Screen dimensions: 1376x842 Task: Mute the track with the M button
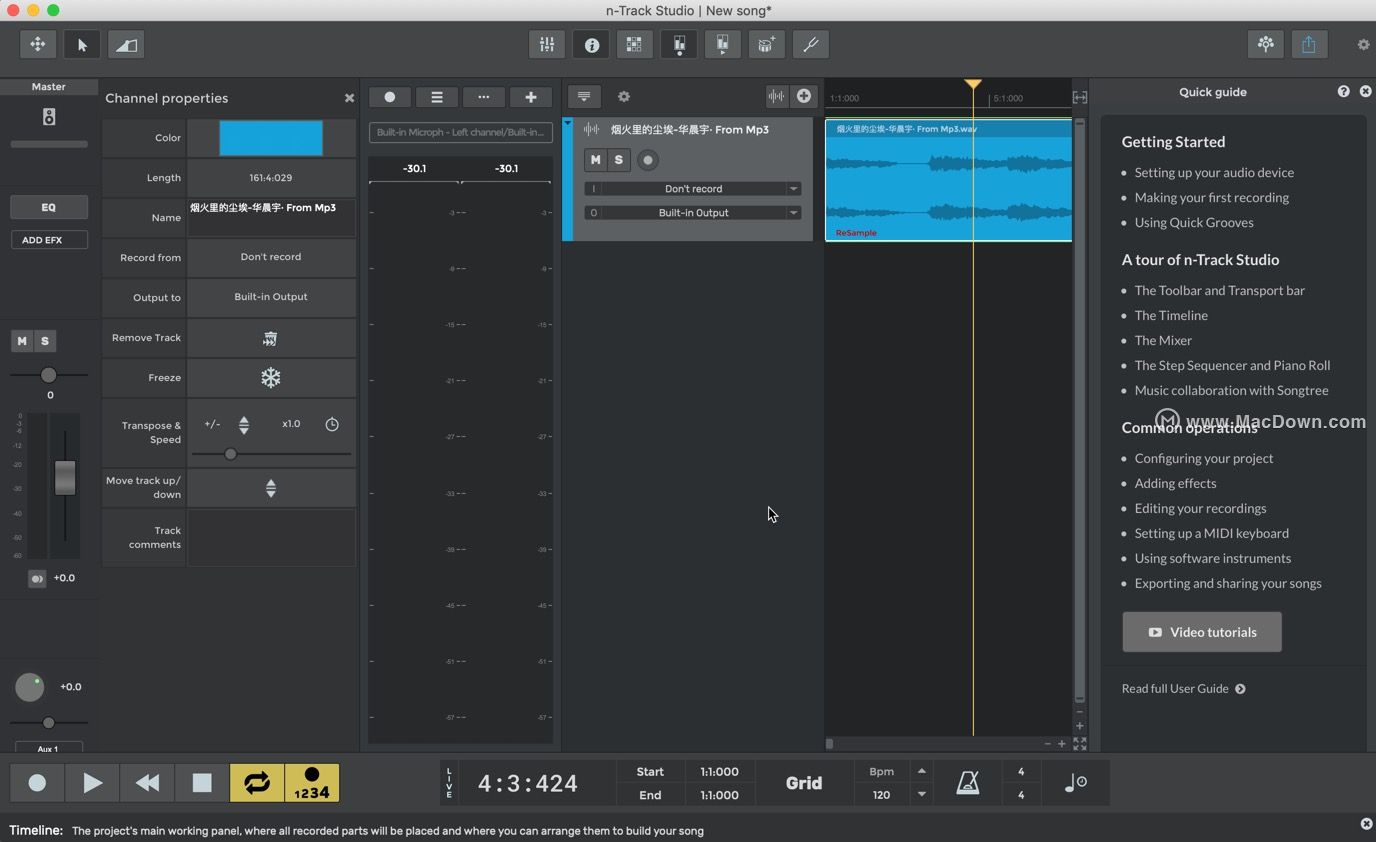click(x=596, y=160)
